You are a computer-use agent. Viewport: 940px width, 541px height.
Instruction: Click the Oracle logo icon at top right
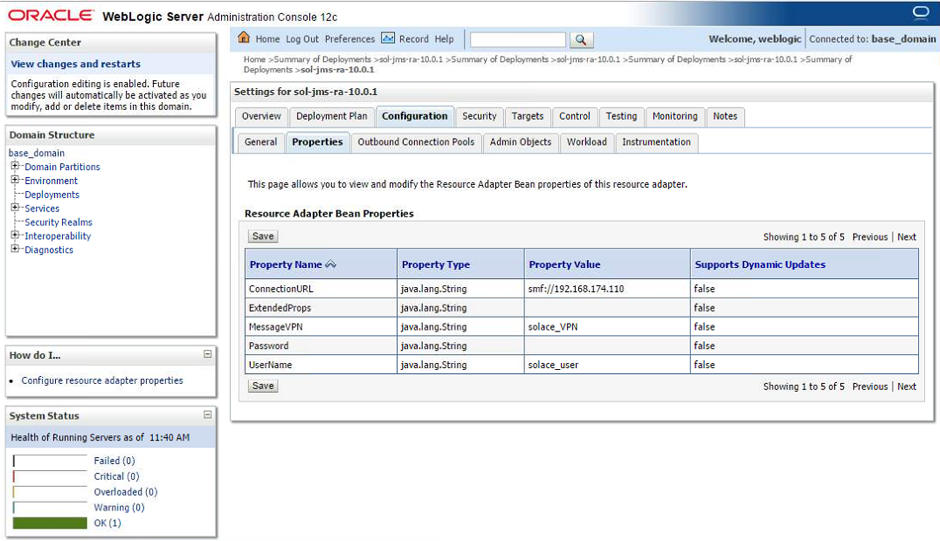pyautogui.click(x=920, y=13)
